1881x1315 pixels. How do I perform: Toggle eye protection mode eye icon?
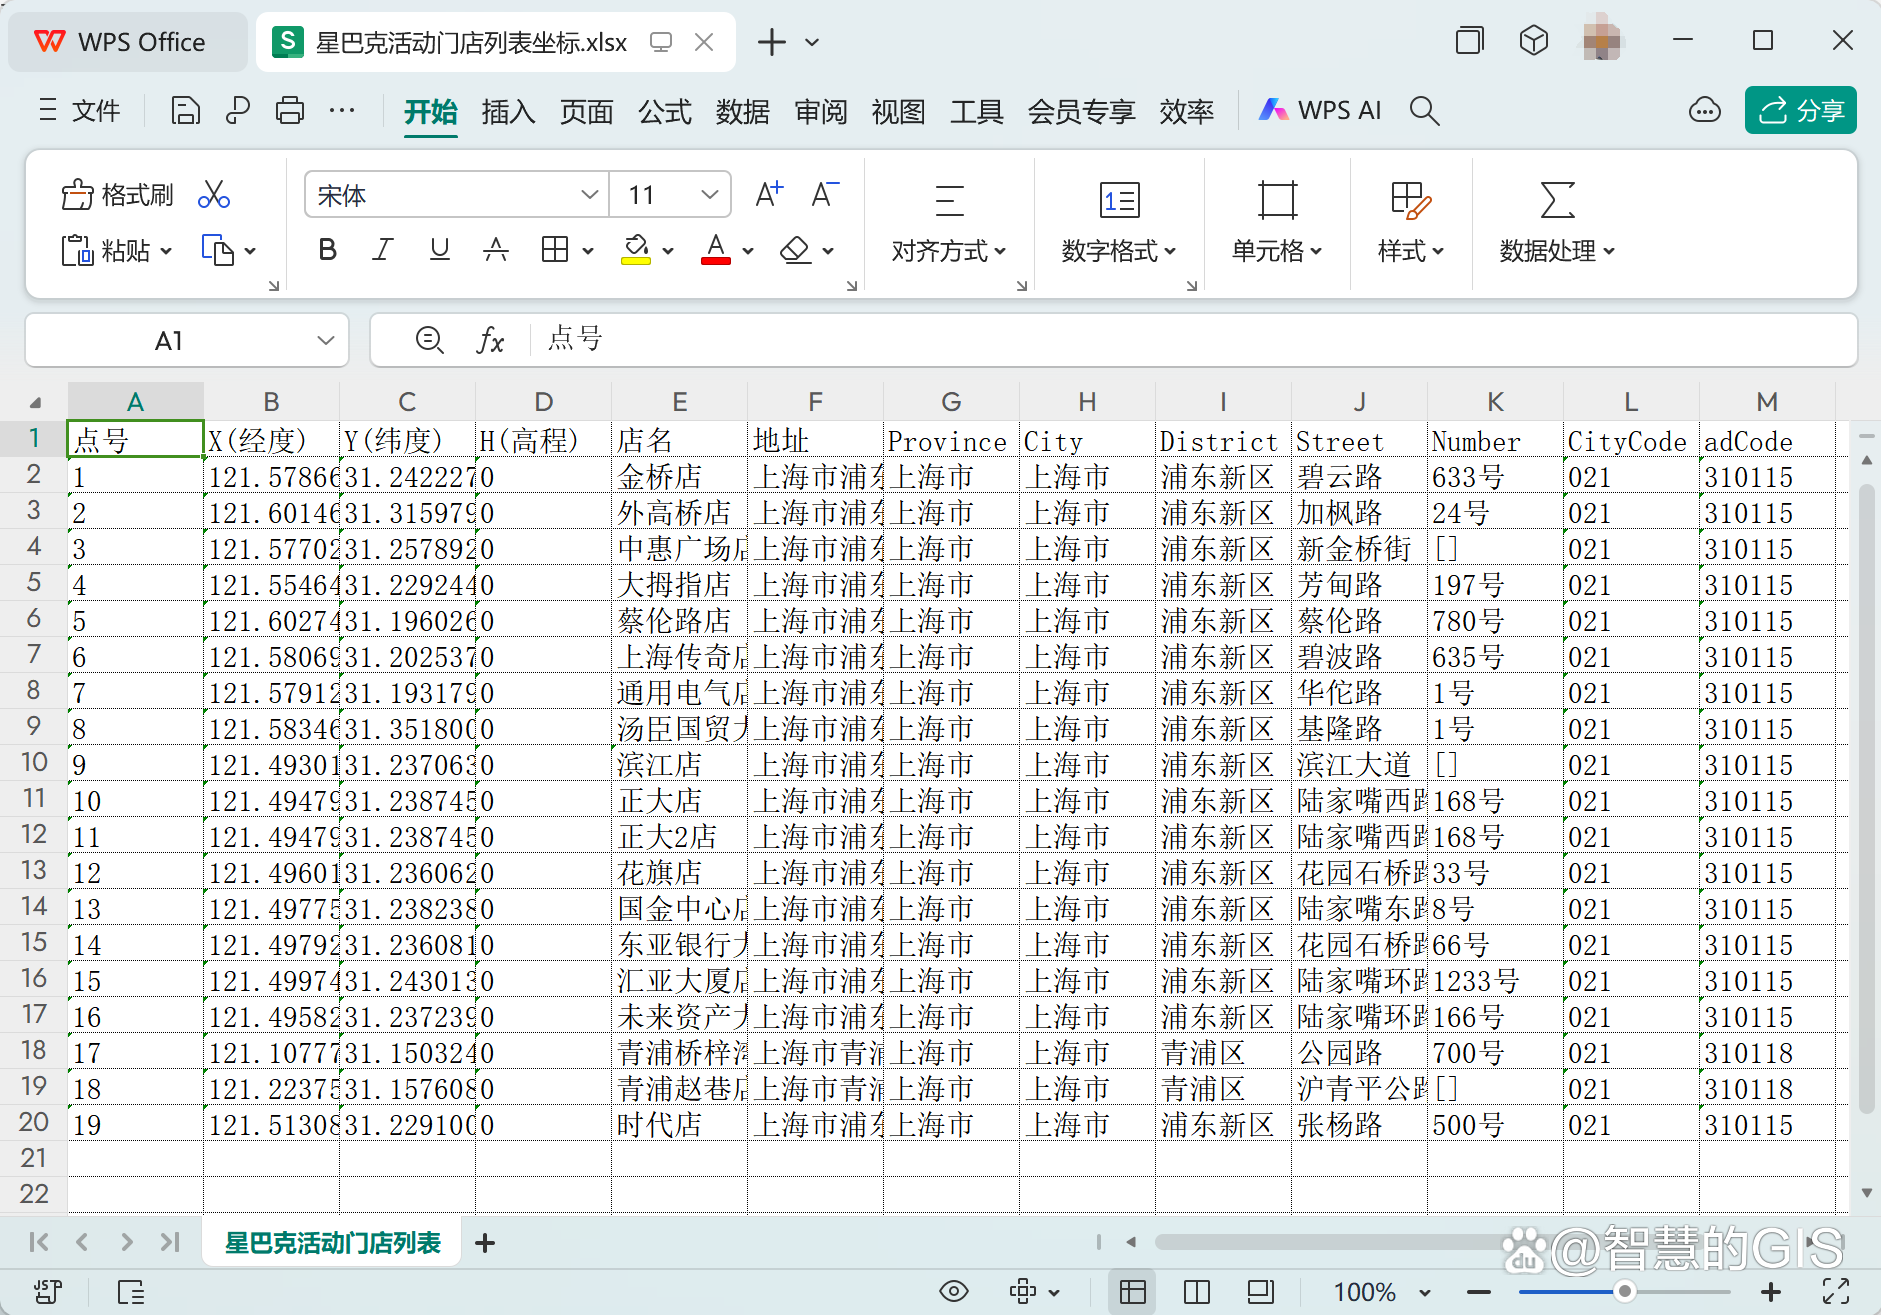[x=954, y=1291]
